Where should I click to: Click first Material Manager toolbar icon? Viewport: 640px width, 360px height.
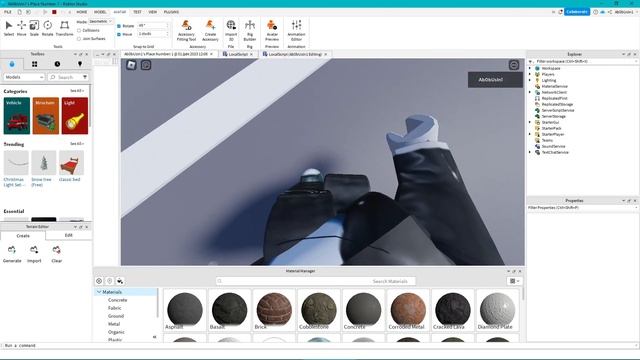click(x=99, y=281)
